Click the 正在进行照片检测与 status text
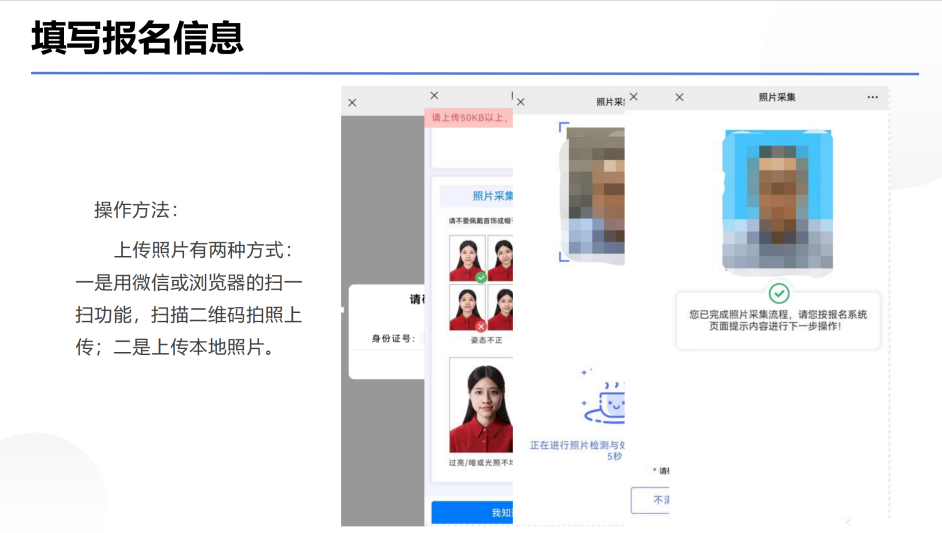The height and width of the screenshot is (533, 942). click(577, 445)
